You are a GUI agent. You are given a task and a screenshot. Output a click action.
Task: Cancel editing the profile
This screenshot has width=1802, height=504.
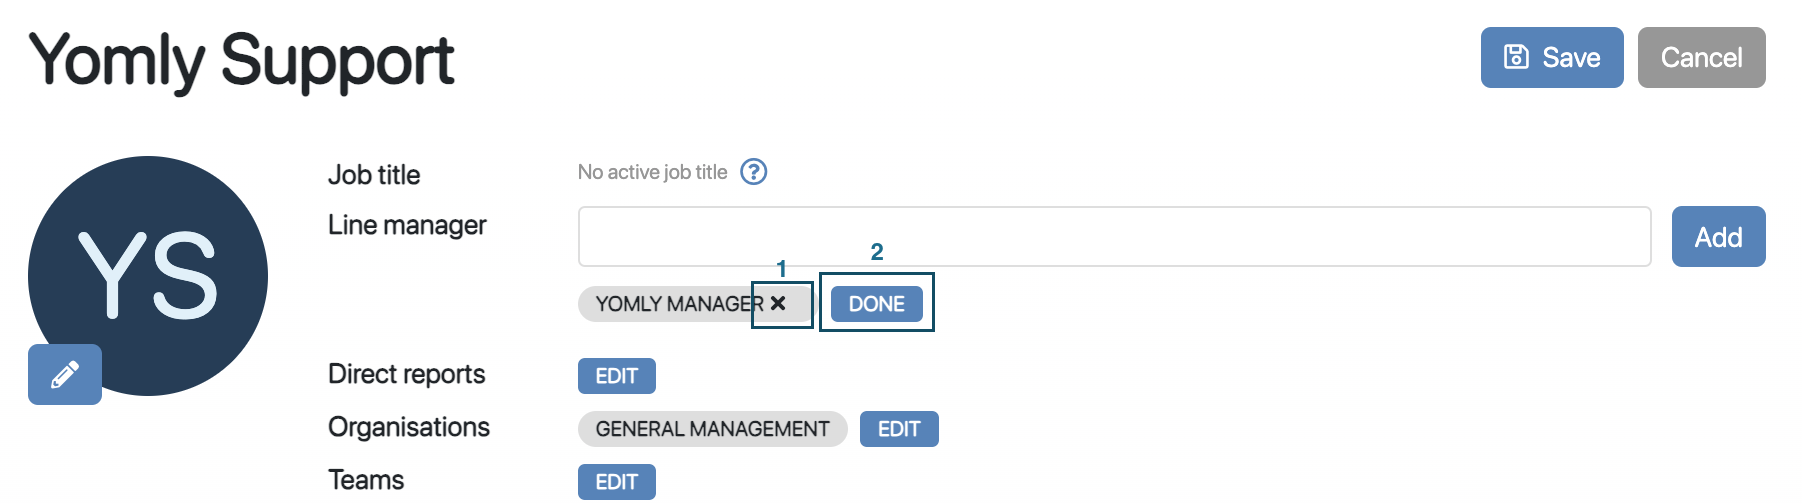click(1701, 58)
